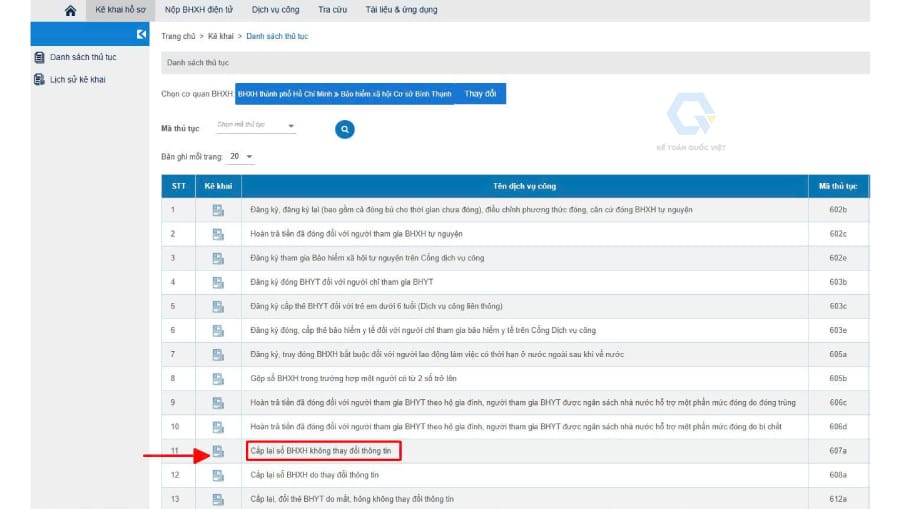The image size is (900, 509).
Task: Click 'Đăng ký, truy đóng BHXH bắt buộc' row text
Action: tap(437, 355)
